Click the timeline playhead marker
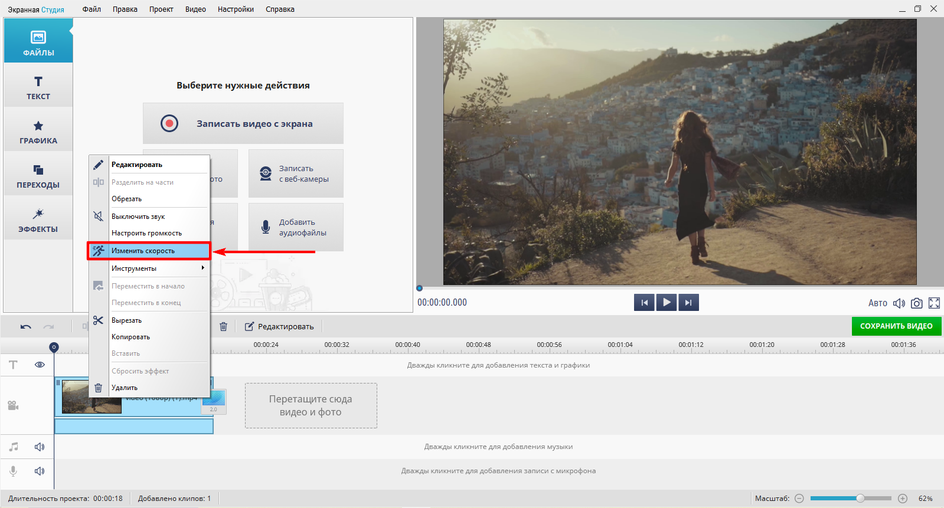 click(x=54, y=347)
